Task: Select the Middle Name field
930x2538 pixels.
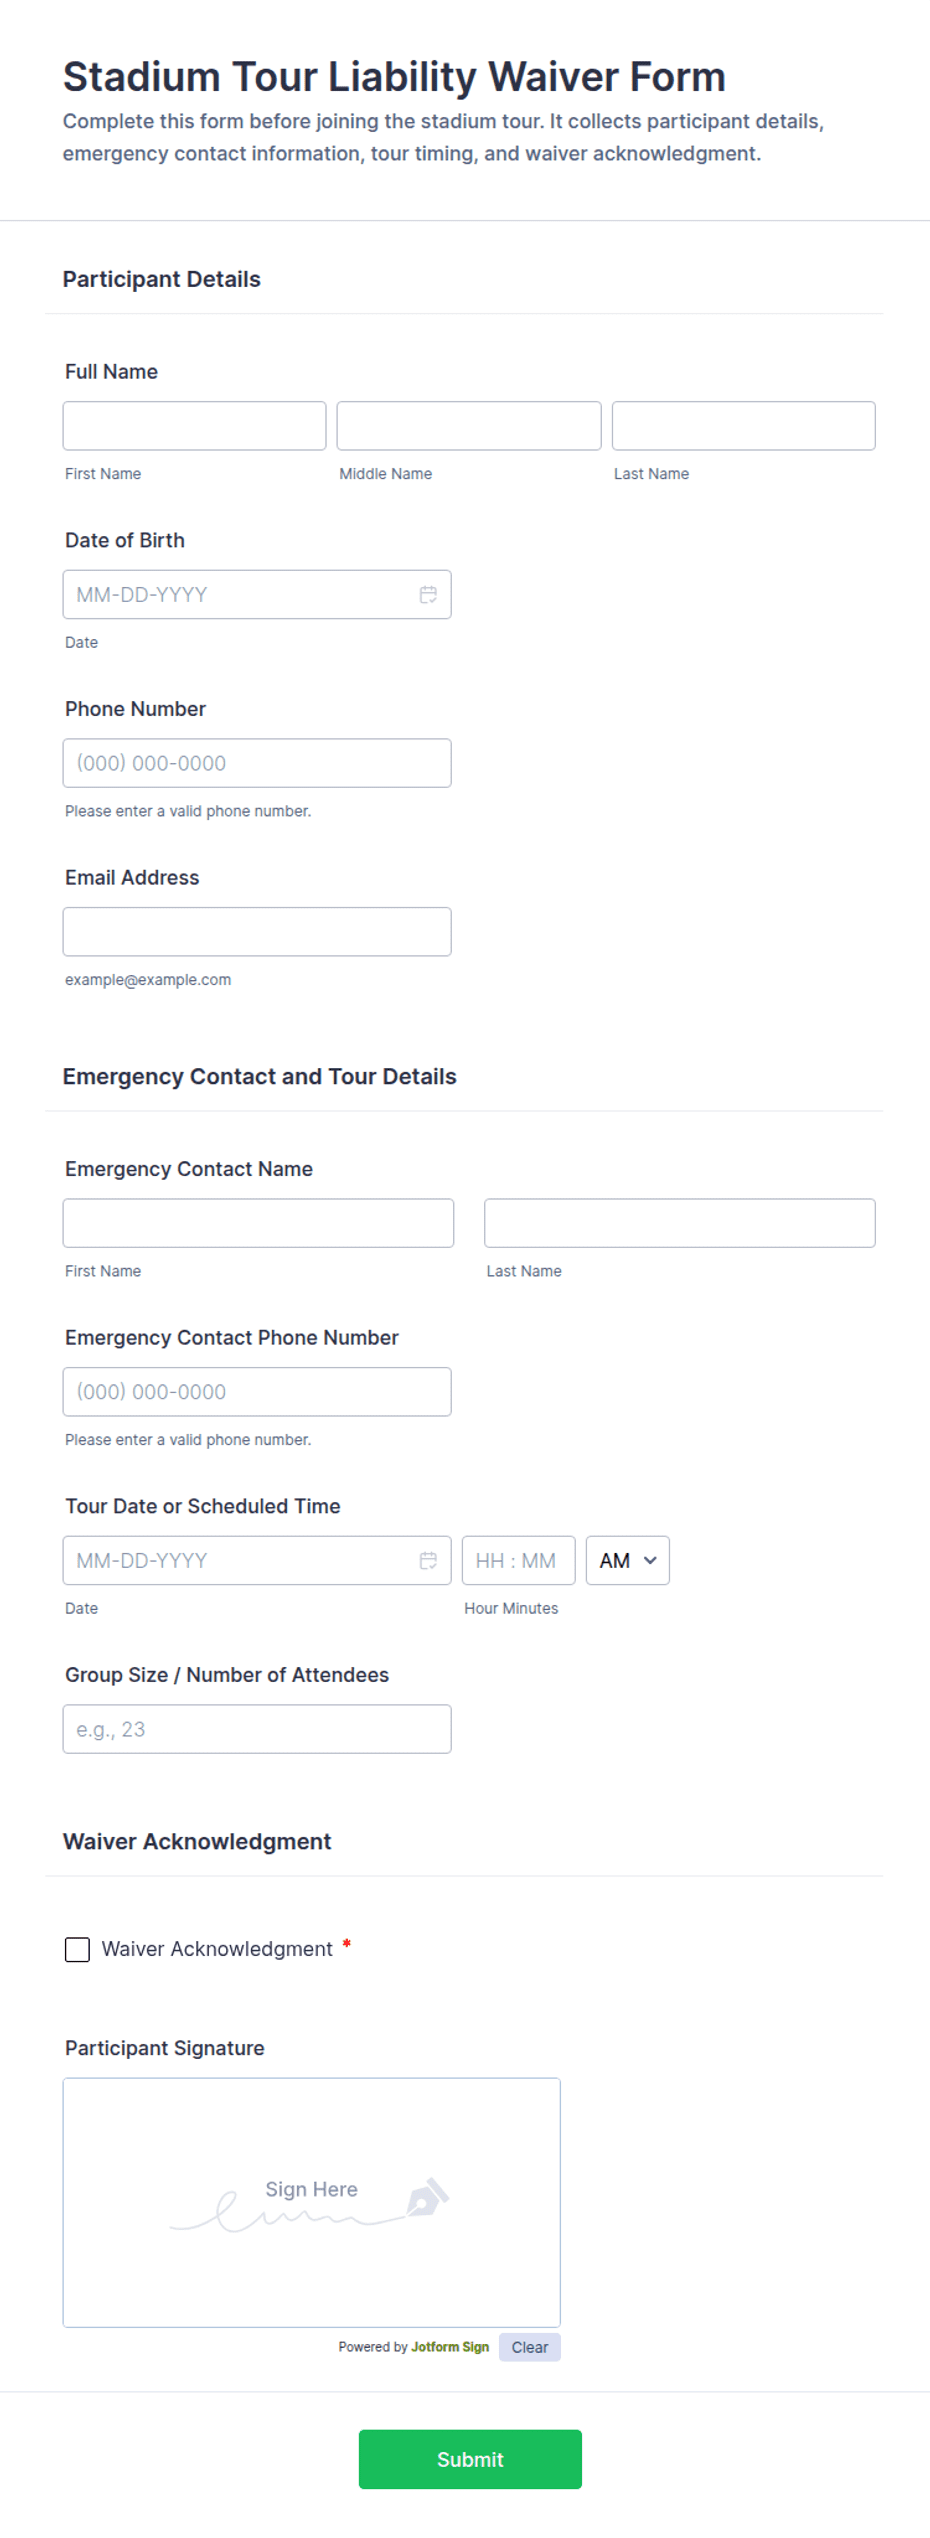Action: [x=467, y=425]
